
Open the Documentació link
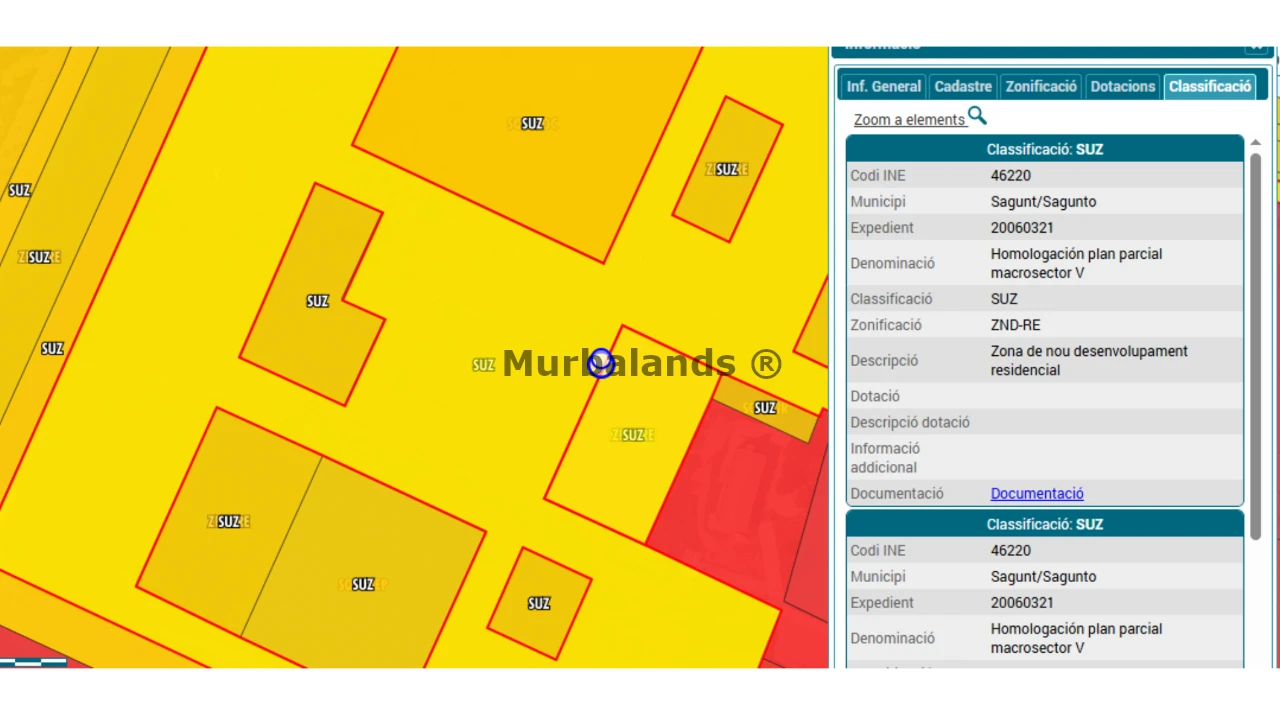pyautogui.click(x=1037, y=493)
